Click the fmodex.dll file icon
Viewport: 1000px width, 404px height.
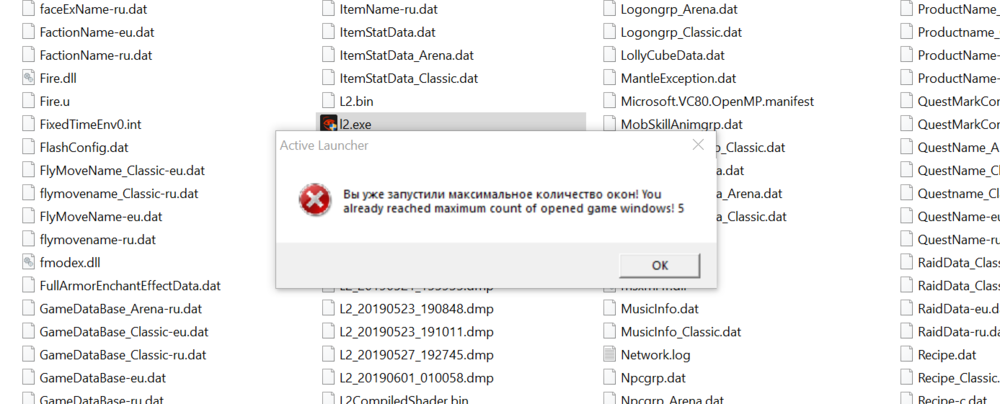click(x=29, y=262)
